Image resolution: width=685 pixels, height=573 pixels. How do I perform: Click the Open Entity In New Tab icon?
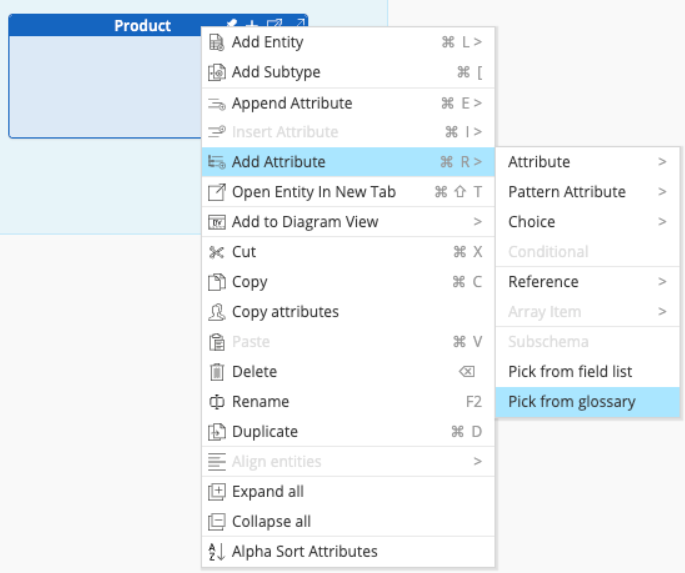point(217,192)
